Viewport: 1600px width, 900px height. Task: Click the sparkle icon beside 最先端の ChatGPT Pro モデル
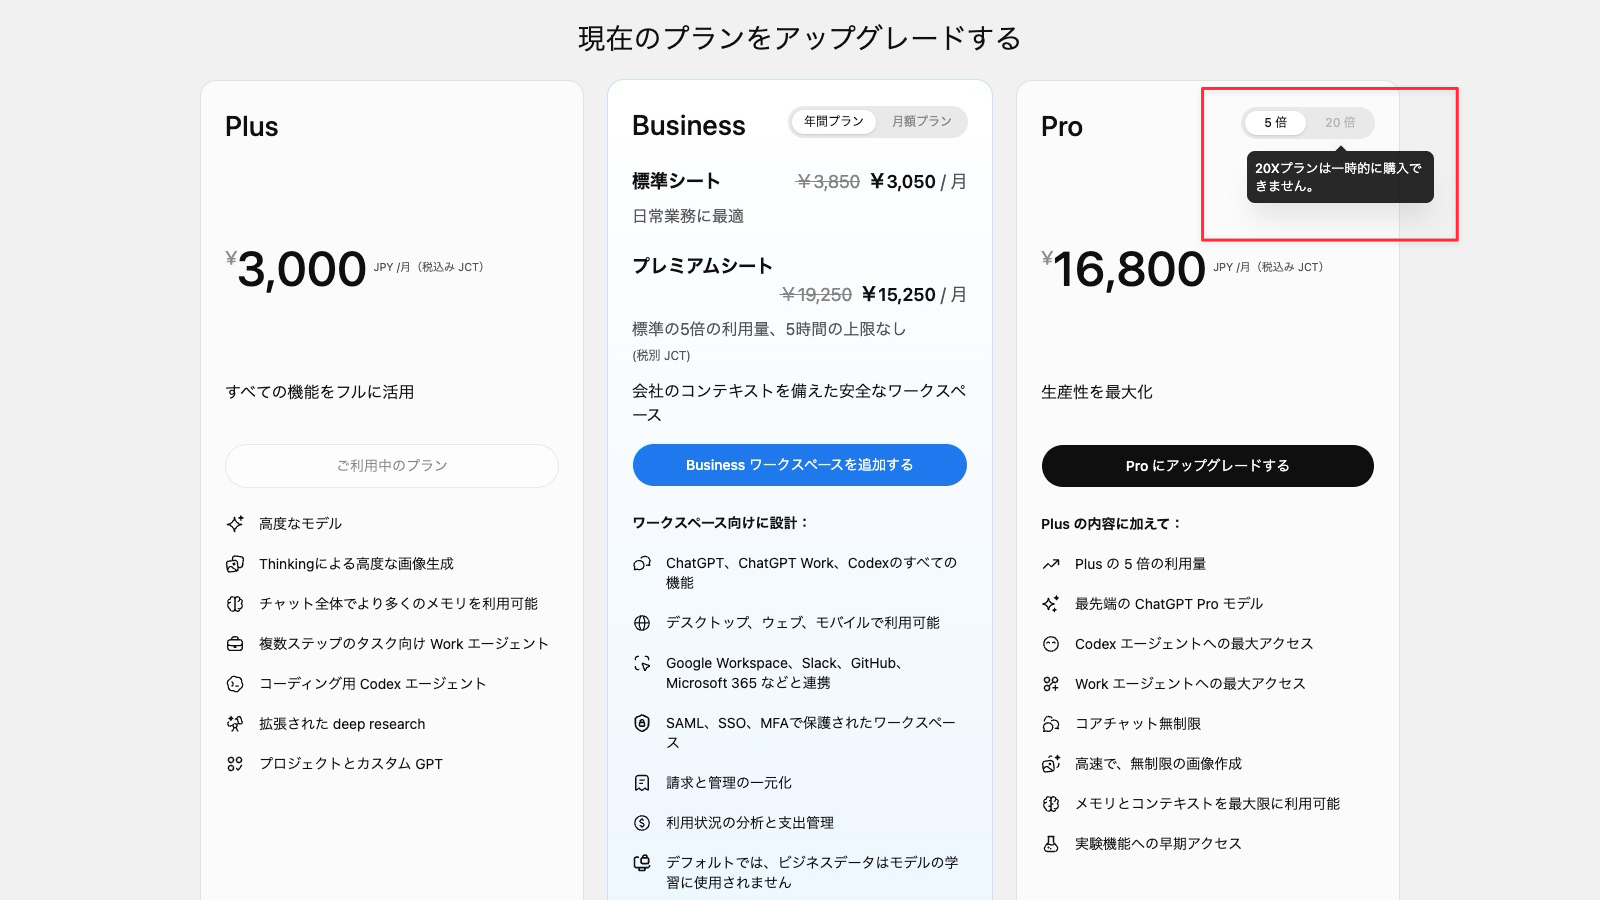[1051, 604]
